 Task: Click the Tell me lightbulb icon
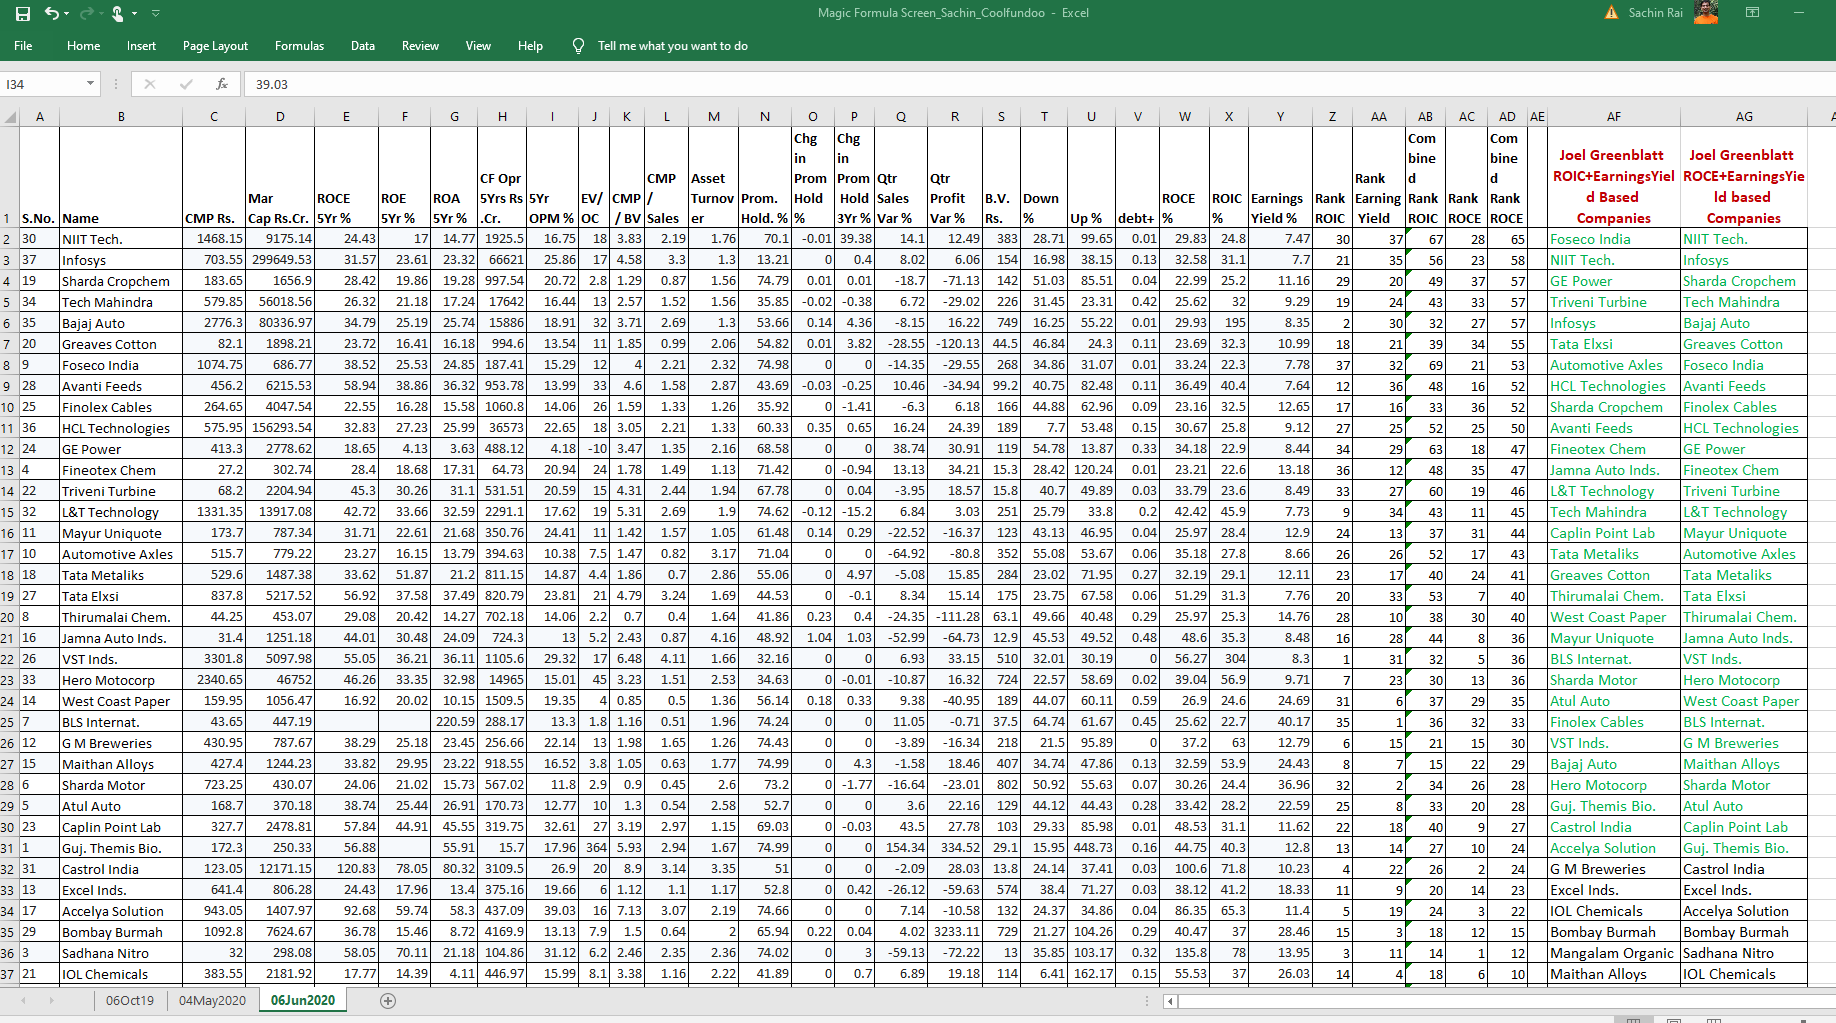(x=578, y=46)
